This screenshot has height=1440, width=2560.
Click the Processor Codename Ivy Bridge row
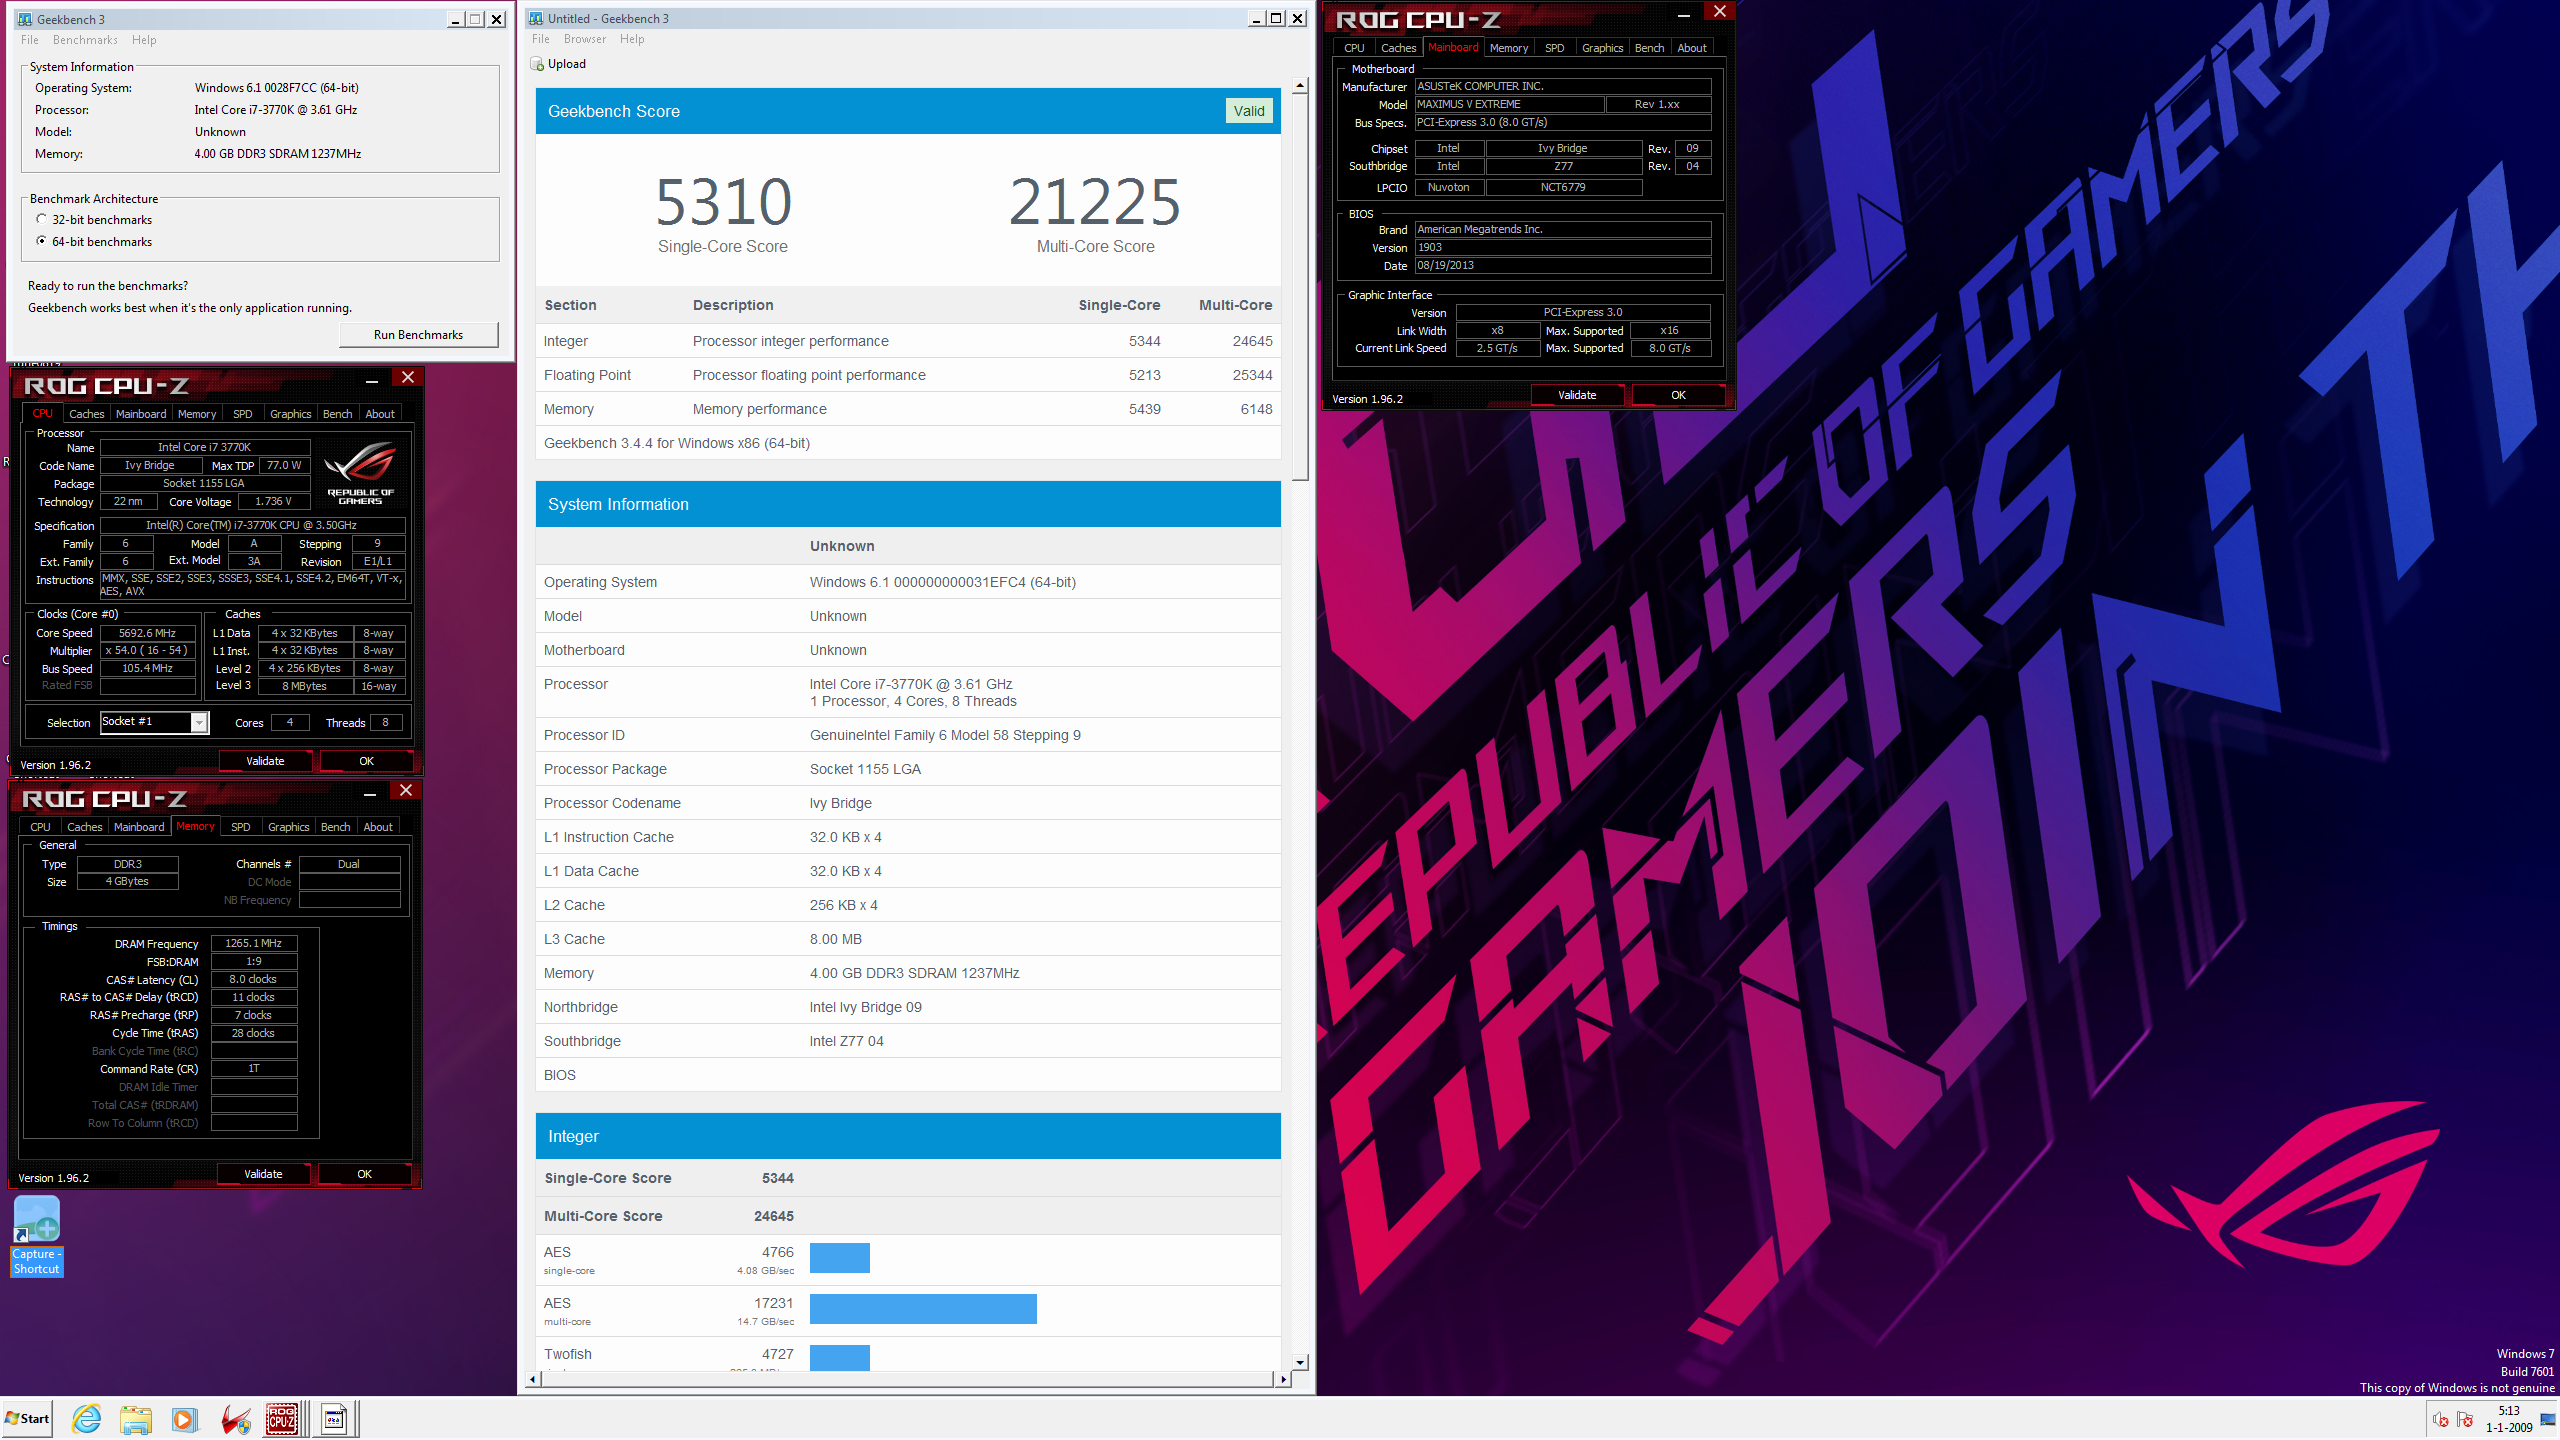(x=908, y=803)
